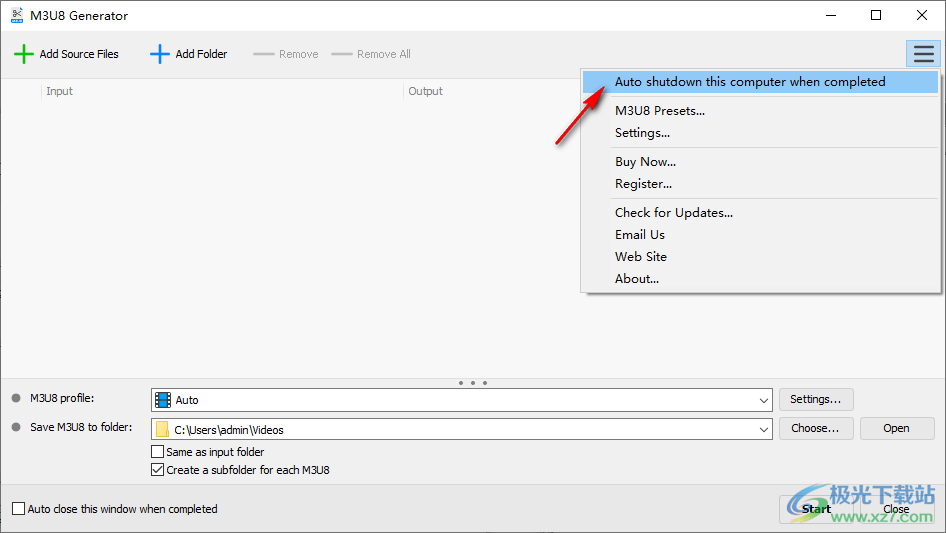Click the hamburger menu icon
Image resolution: width=946 pixels, height=533 pixels.
coord(923,54)
